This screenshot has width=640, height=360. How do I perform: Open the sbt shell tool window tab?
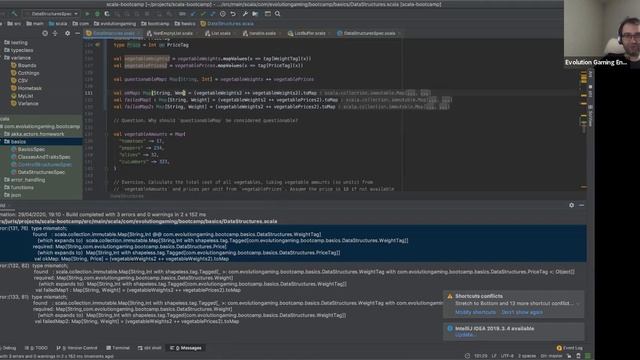coord(150,348)
